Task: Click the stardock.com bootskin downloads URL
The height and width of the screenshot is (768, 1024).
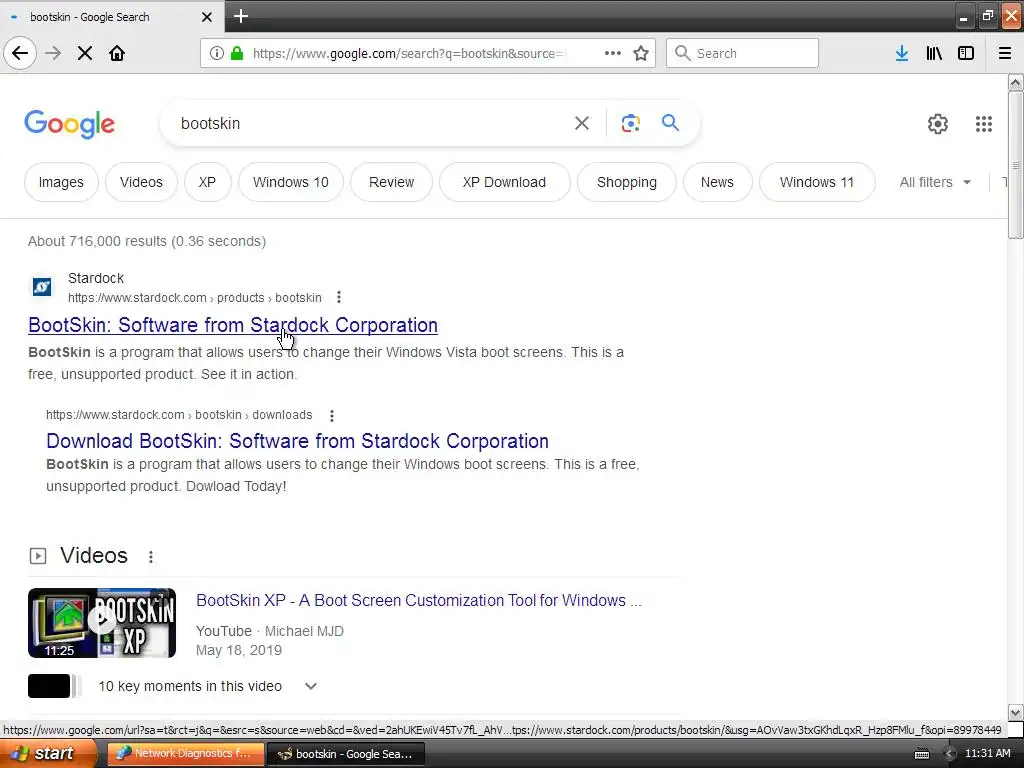Action: point(179,415)
